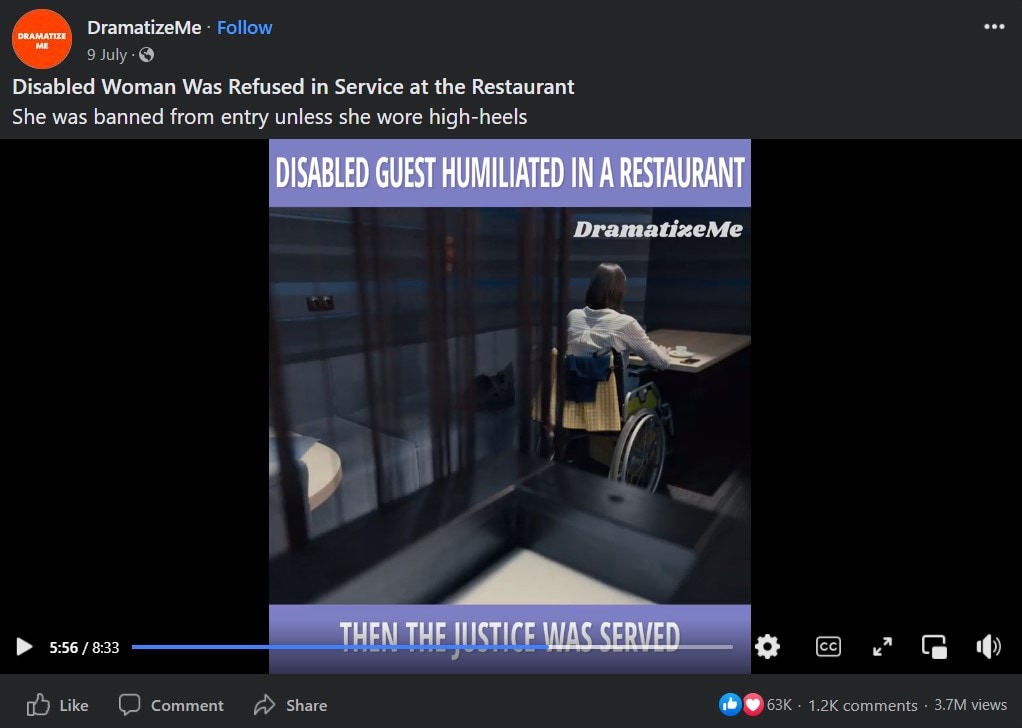Screen dimensions: 1022x728
Task: Like the post
Action: [x=57, y=705]
